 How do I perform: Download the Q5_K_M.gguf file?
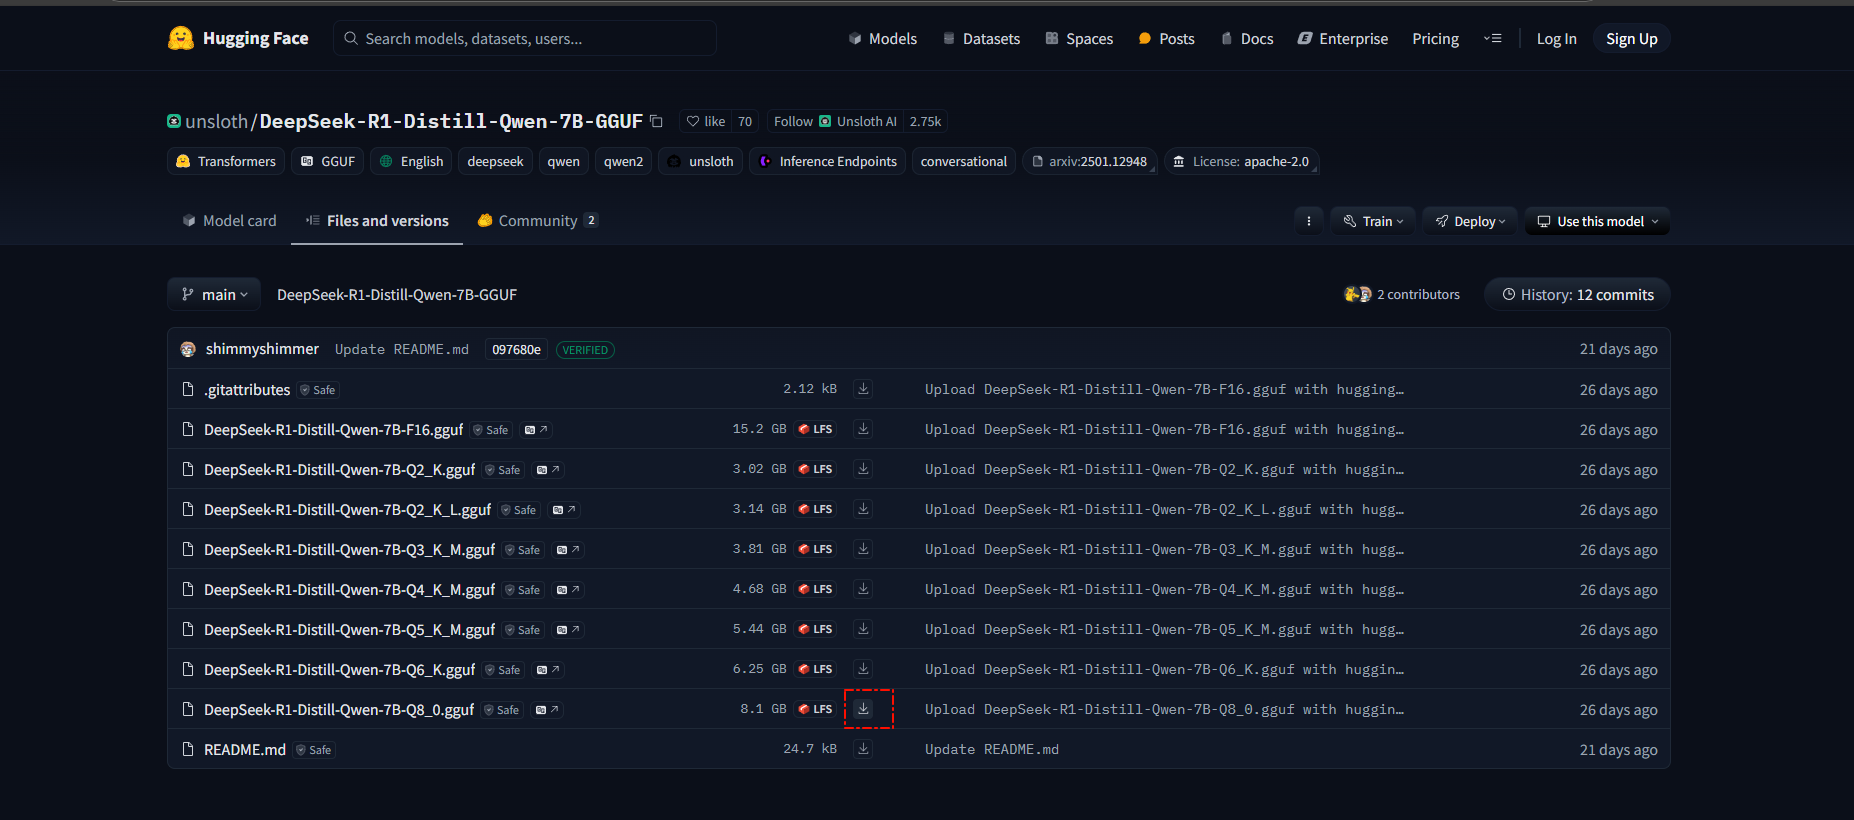pos(863,629)
